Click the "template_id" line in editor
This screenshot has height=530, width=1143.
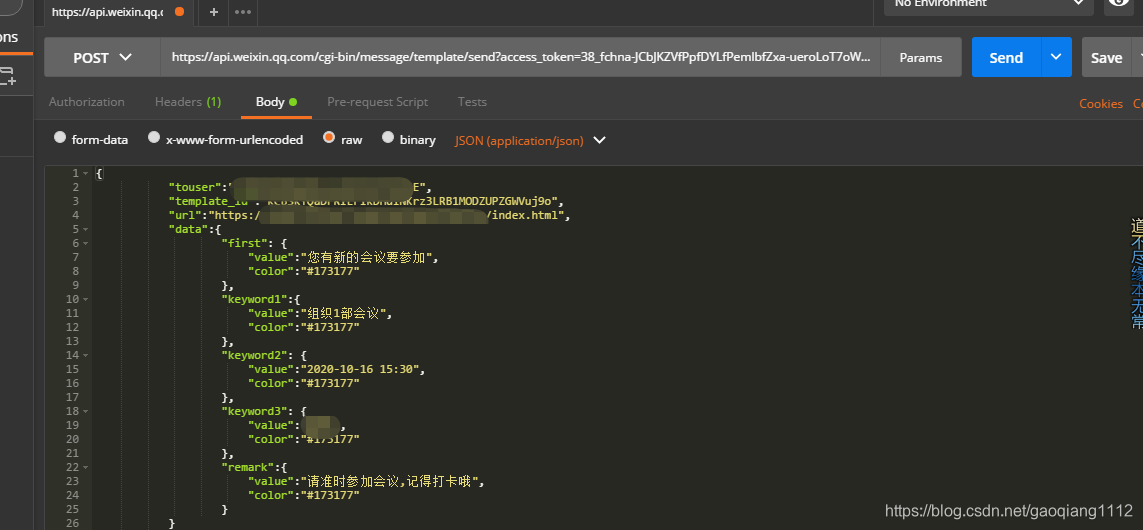pyautogui.click(x=364, y=201)
